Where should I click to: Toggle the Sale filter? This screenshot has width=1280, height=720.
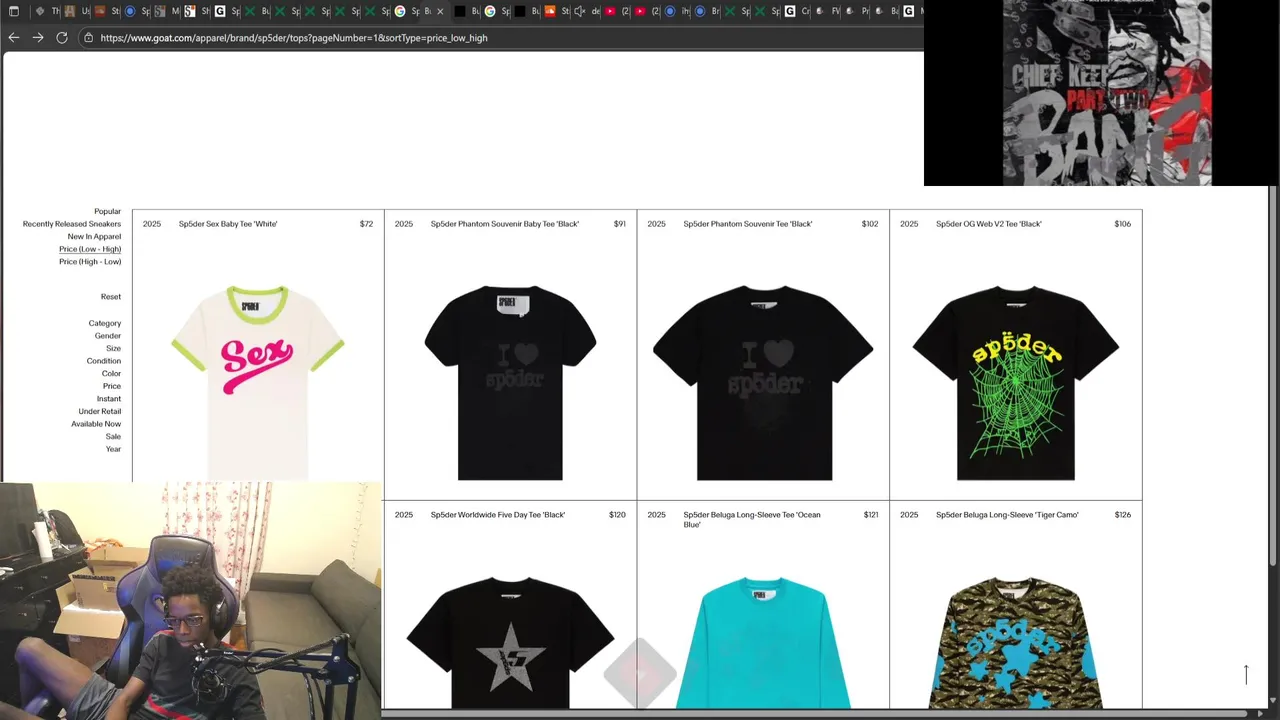point(113,436)
